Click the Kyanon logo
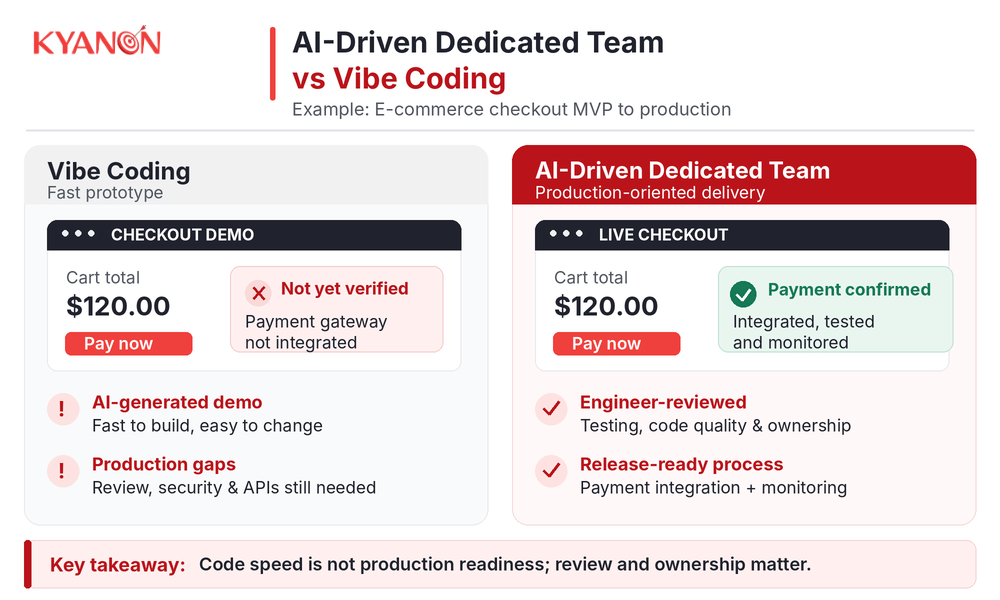The height and width of the screenshot is (600, 1000). (97, 41)
